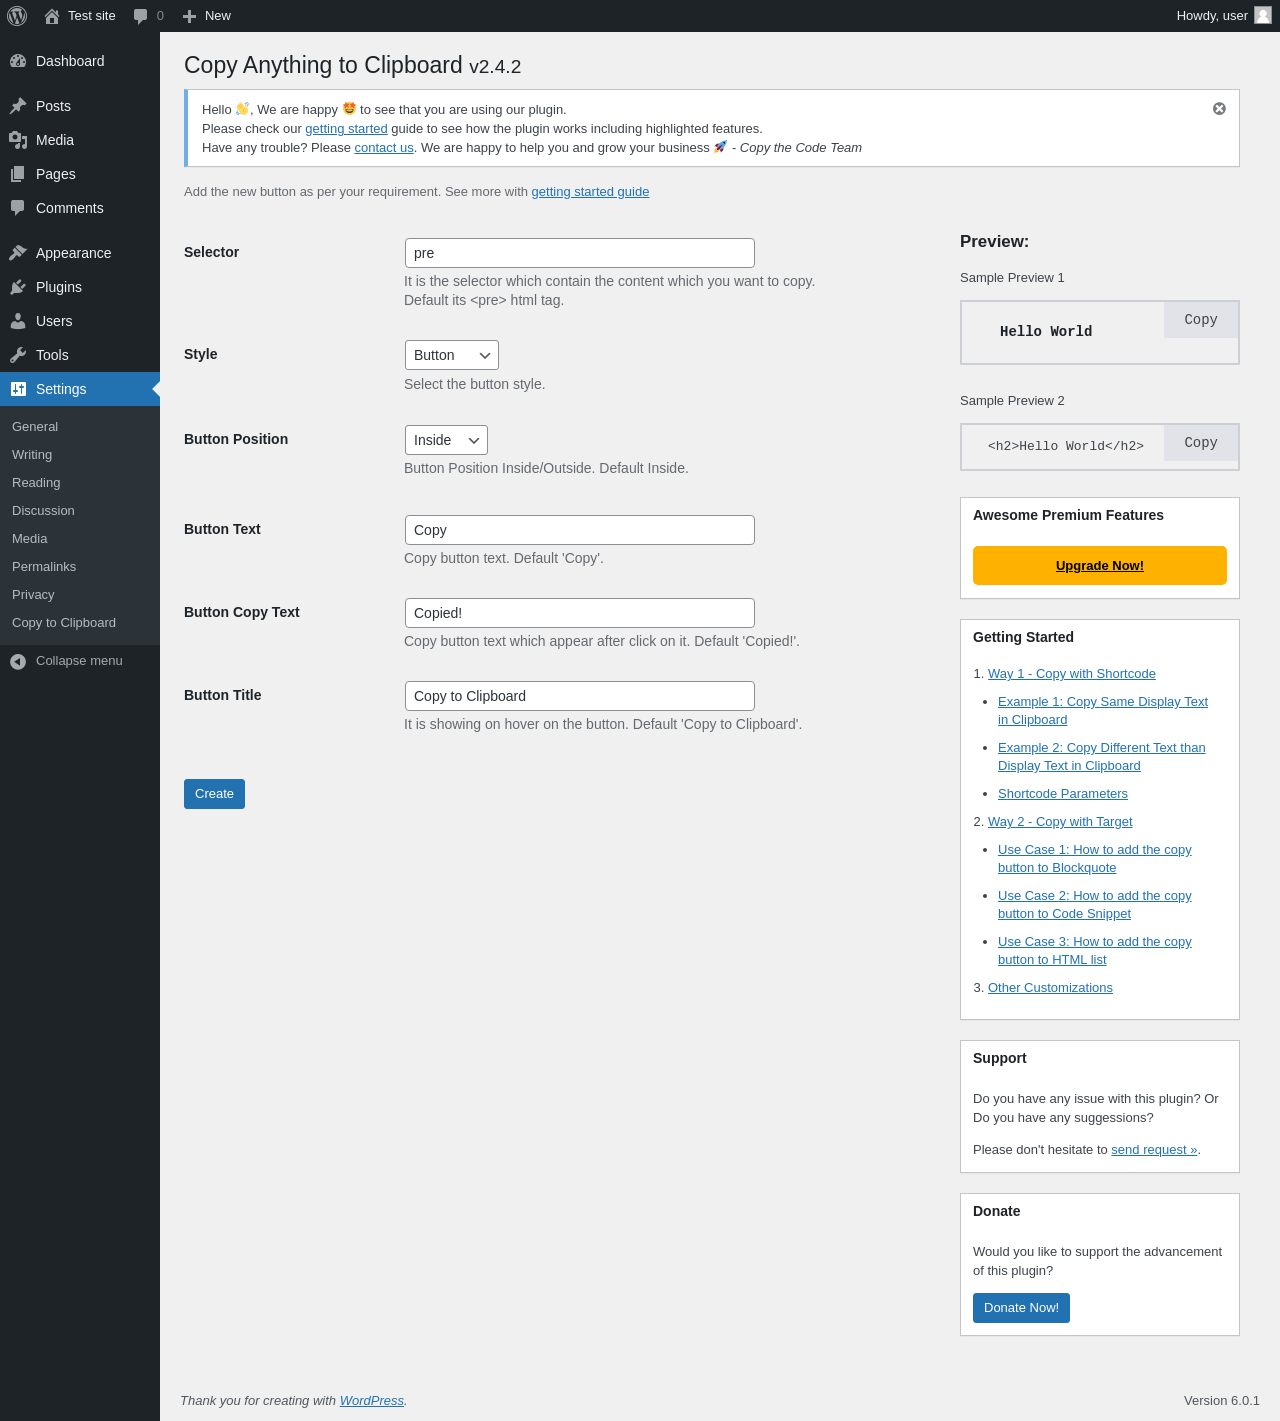Click the WordPress logo icon

pyautogui.click(x=17, y=16)
